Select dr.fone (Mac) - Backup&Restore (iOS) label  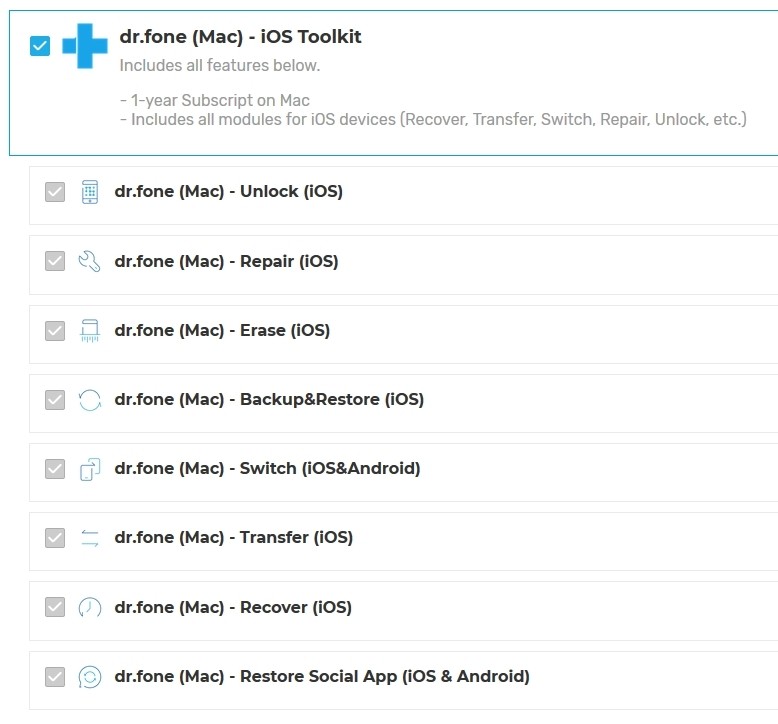pos(269,399)
